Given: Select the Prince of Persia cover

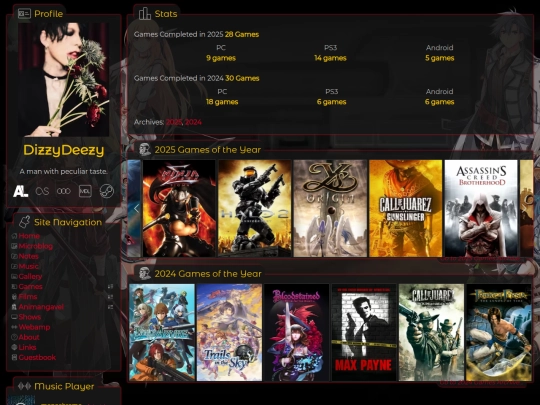Looking at the screenshot, I should (499, 332).
